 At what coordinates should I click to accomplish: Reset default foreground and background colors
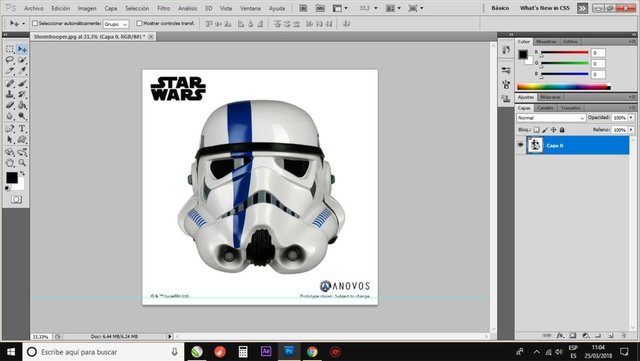coord(7,188)
